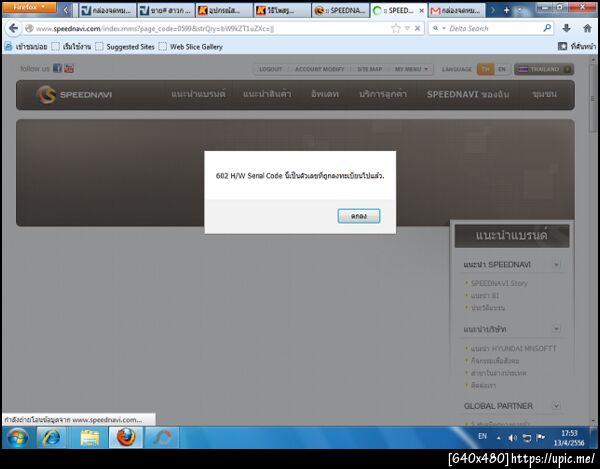Click the LOGOUT link
The width and height of the screenshot is (600, 469).
271,69
